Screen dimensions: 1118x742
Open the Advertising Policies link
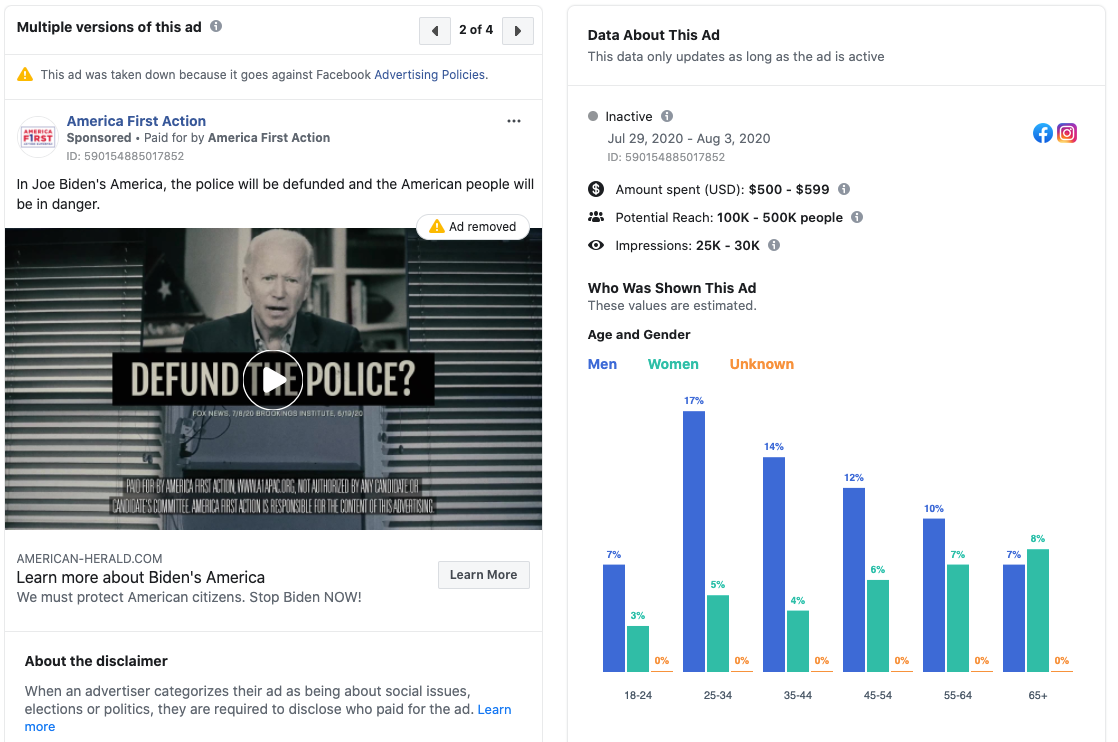(x=430, y=75)
